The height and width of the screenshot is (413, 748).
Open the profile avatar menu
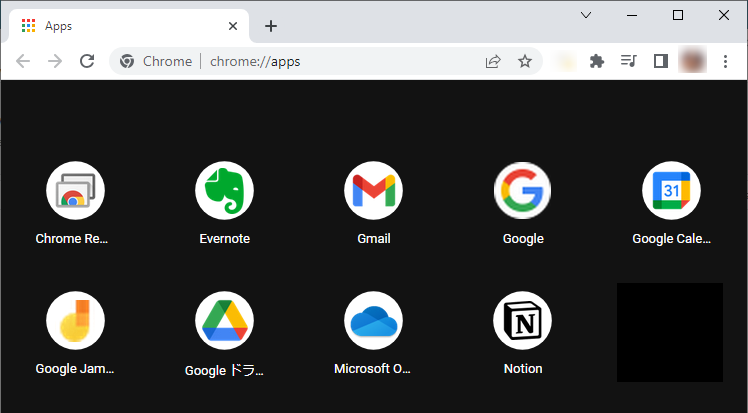point(692,61)
